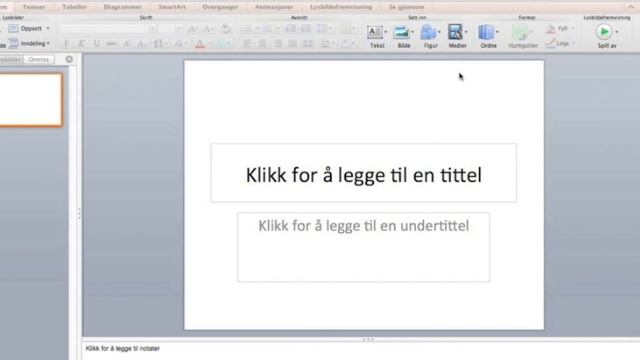640x360 pixels.
Task: Expand the arrow next to Medier
Action: coord(466,32)
